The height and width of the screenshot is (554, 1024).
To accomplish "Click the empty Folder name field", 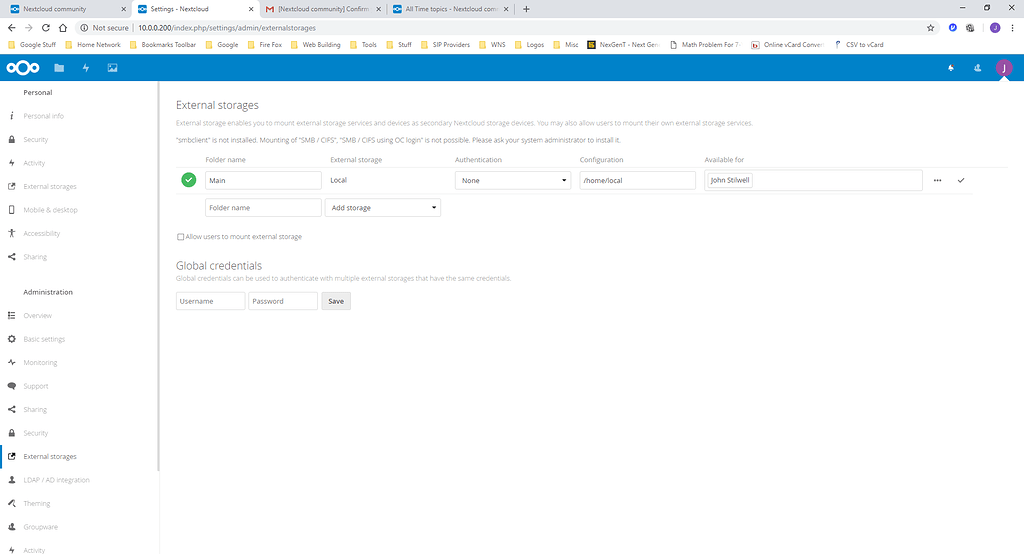I will coord(263,208).
